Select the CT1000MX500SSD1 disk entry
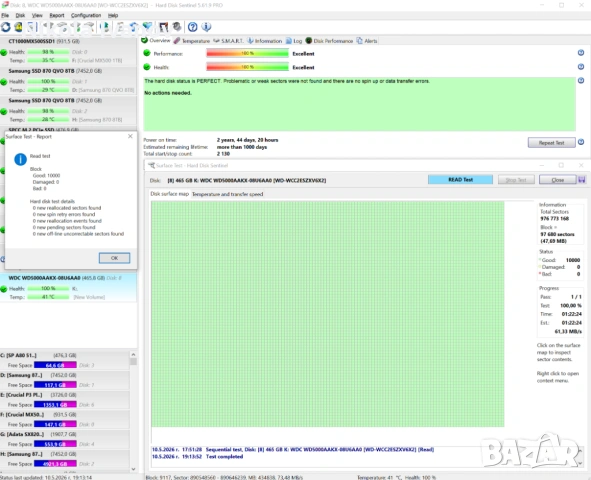This screenshot has width=591, height=480. coord(68,51)
